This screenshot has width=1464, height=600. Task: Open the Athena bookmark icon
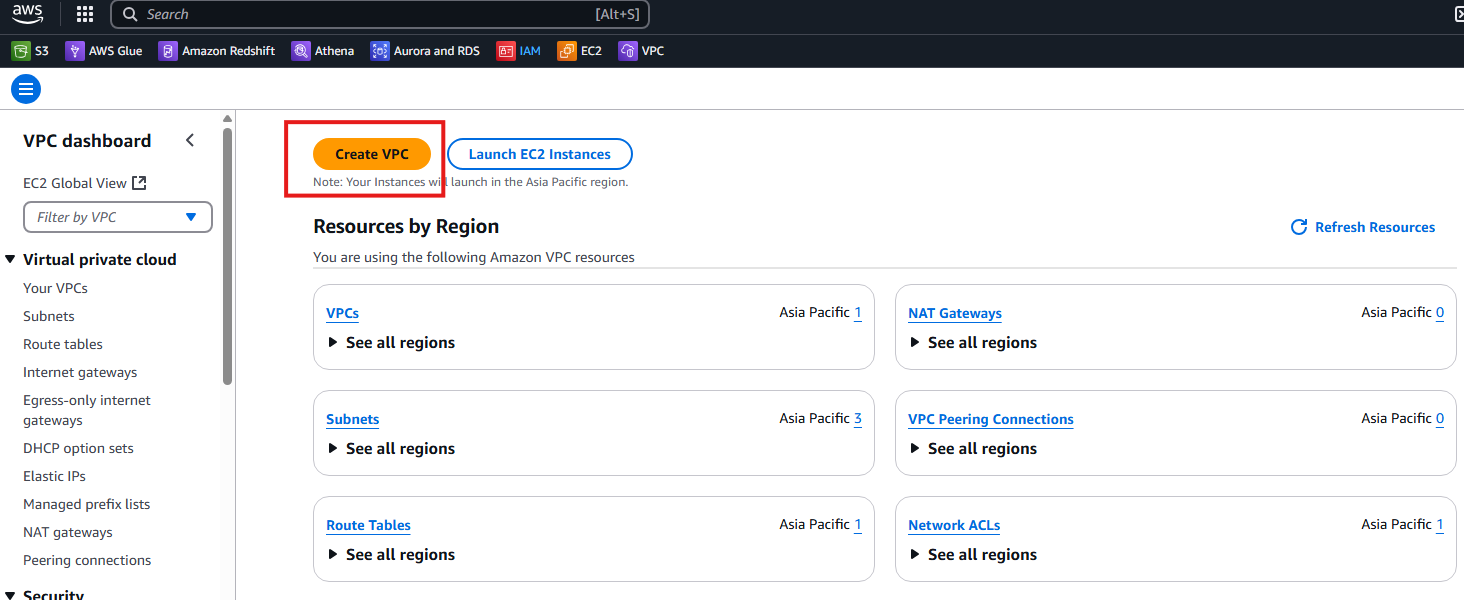(x=301, y=50)
